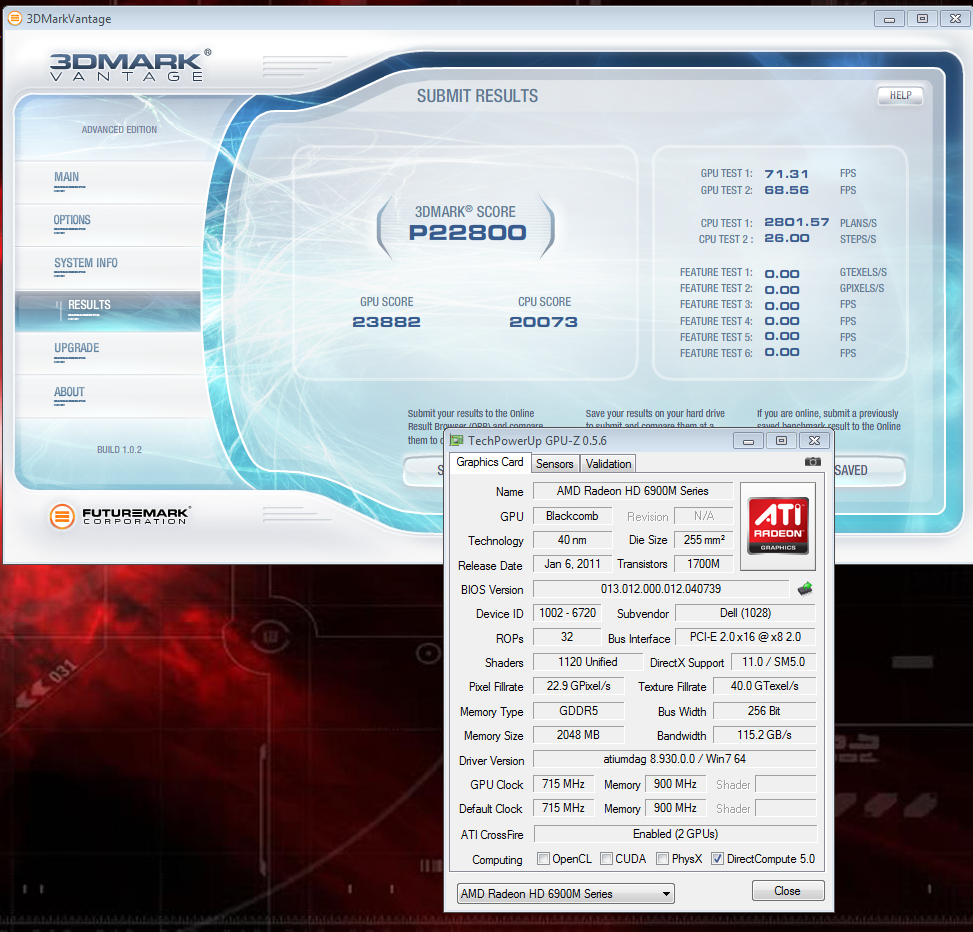
Task: Click the GPU-Z title bar app icon
Action: [457, 440]
